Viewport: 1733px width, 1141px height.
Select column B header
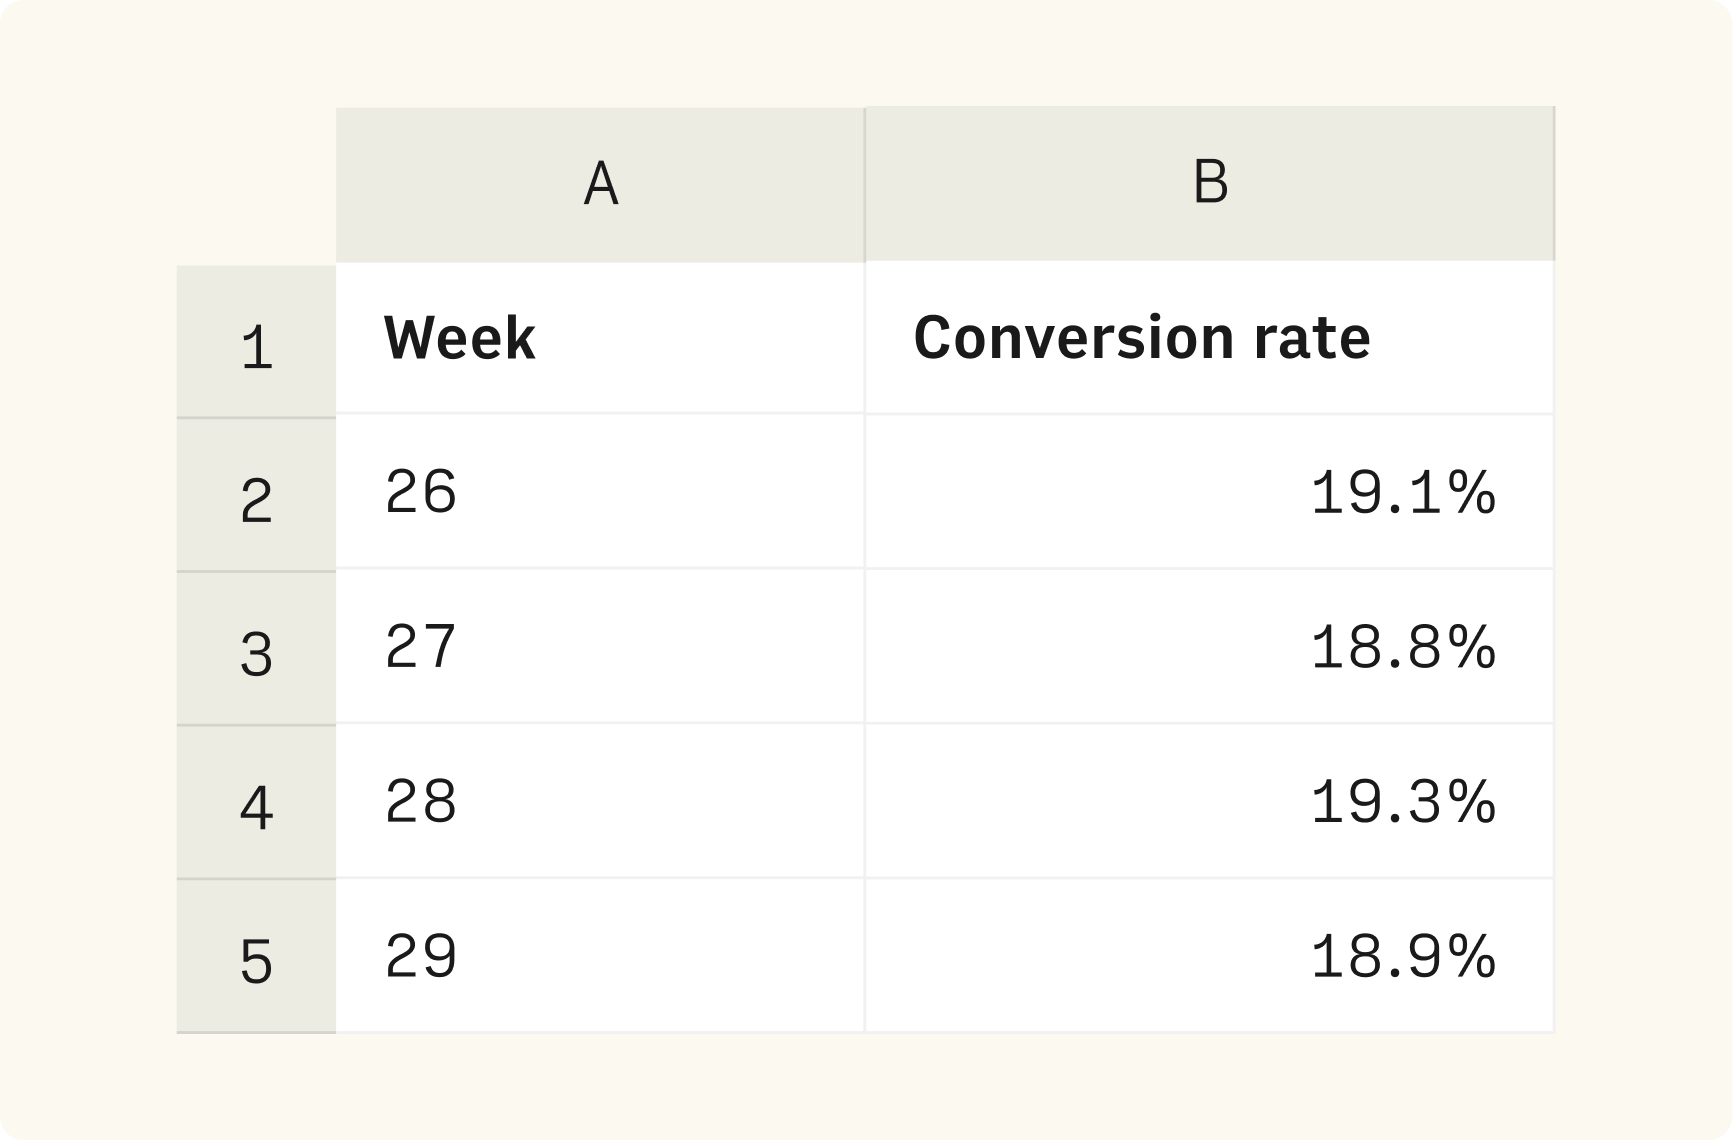1210,185
